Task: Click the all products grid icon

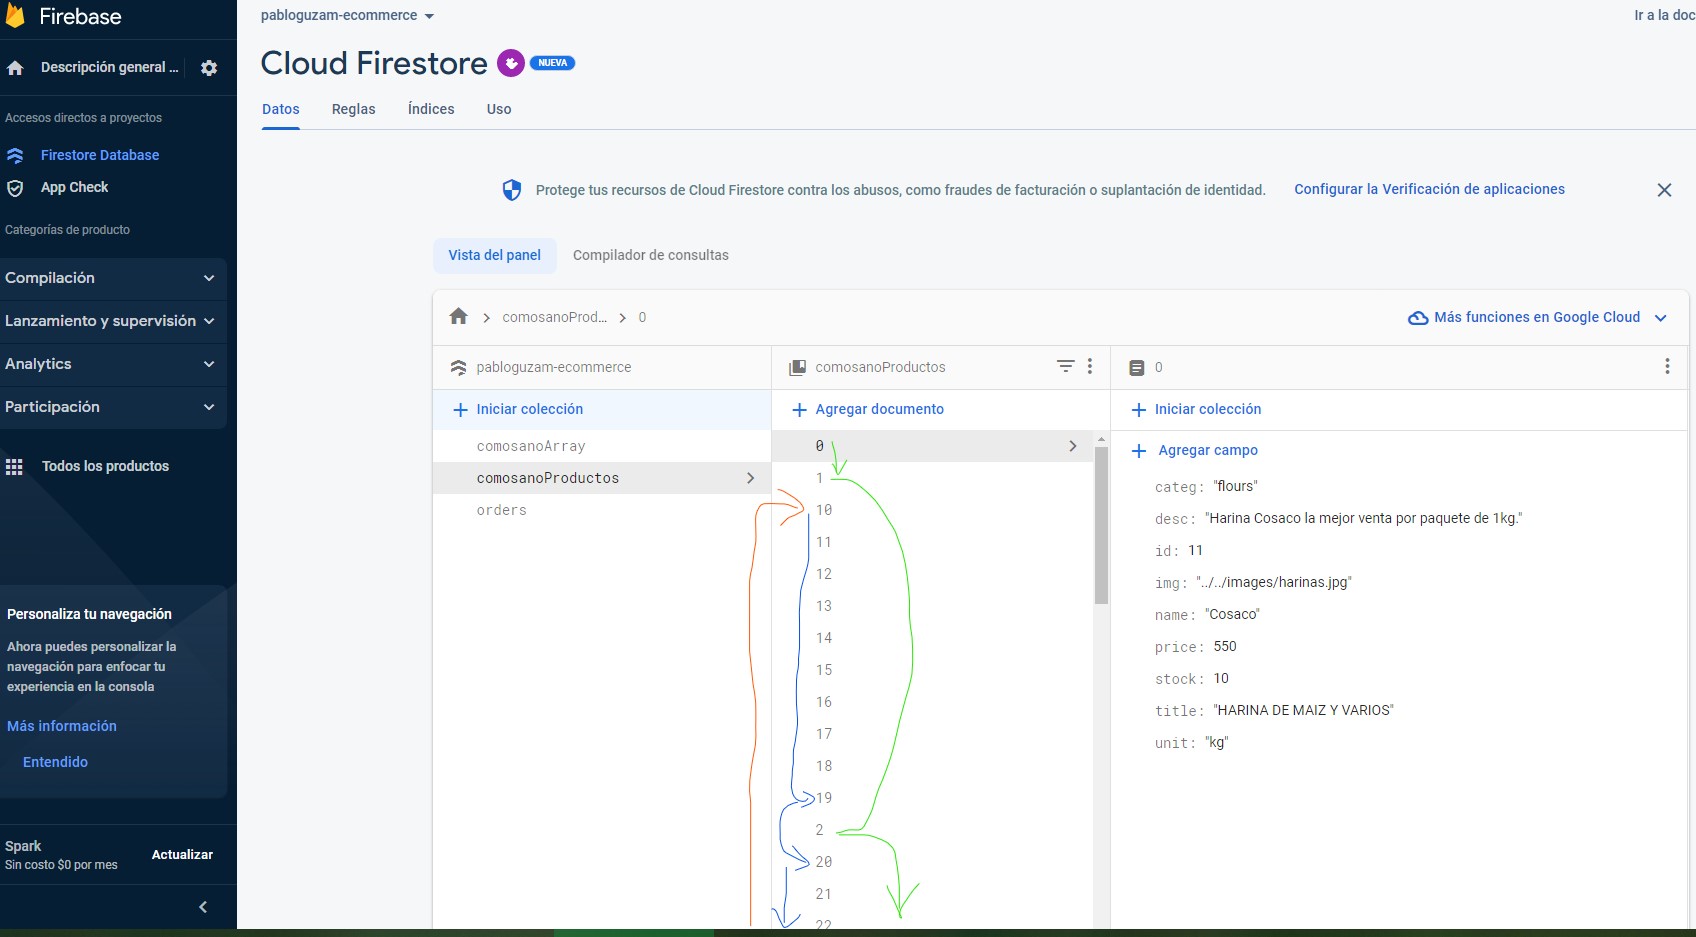Action: pos(14,467)
